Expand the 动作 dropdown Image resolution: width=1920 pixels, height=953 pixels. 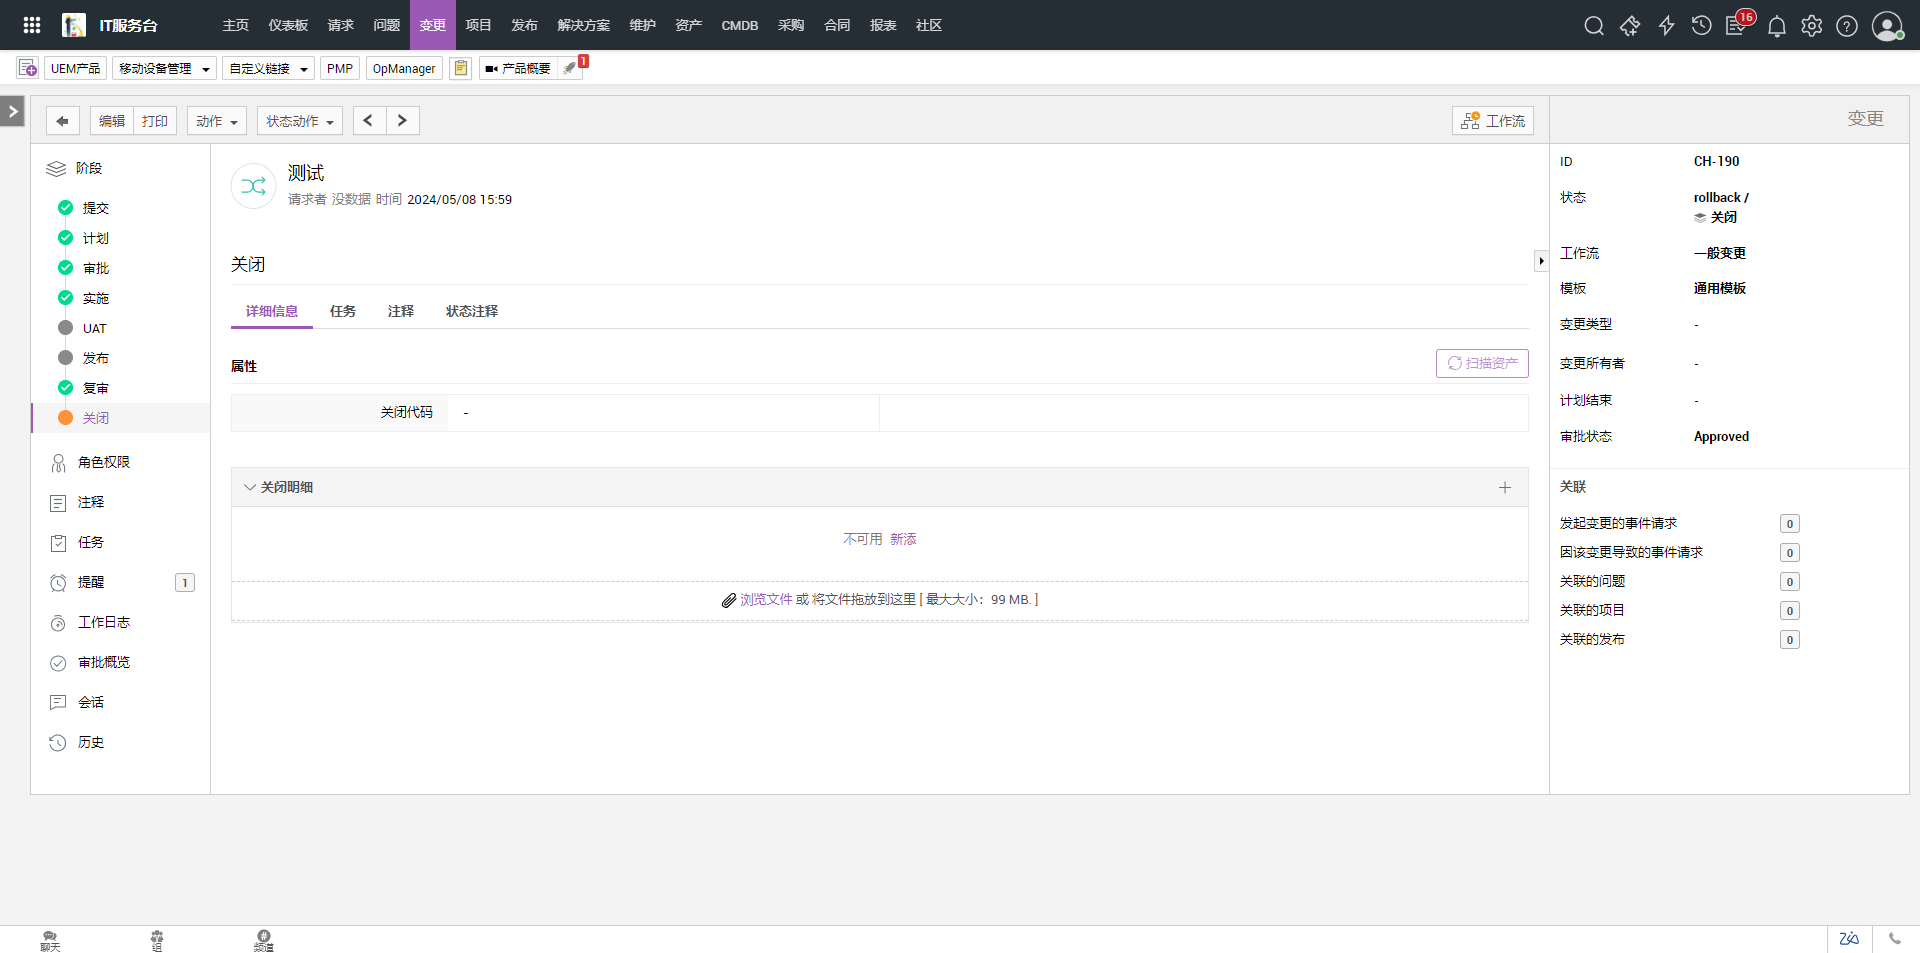point(216,121)
